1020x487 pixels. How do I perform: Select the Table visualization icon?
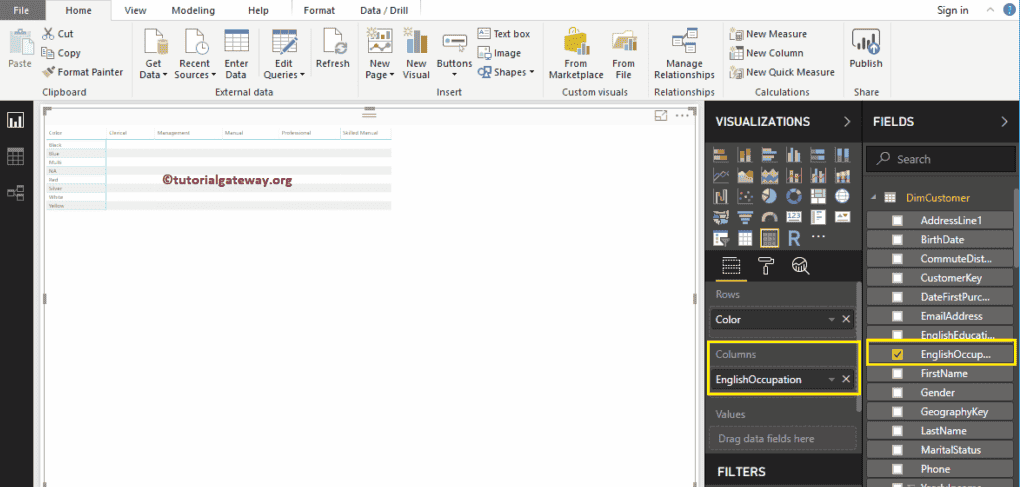pos(745,239)
